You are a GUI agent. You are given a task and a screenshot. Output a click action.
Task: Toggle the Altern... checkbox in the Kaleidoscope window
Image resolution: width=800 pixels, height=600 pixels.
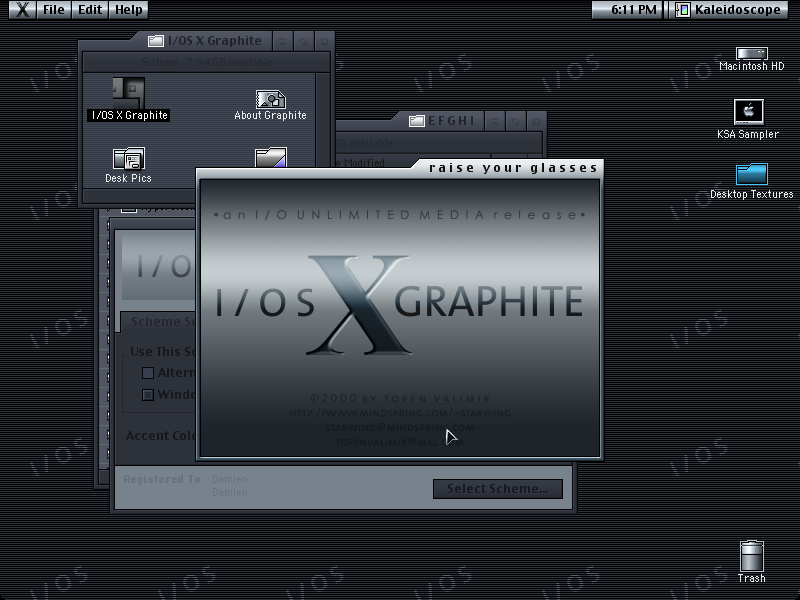click(148, 373)
